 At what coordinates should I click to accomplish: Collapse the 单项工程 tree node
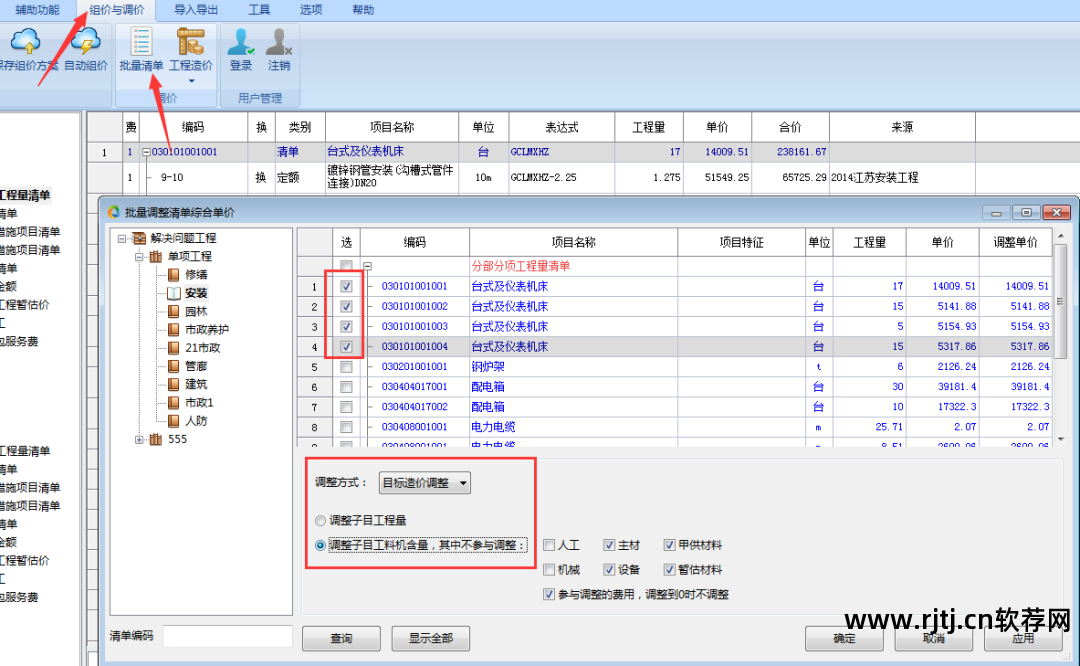click(139, 257)
